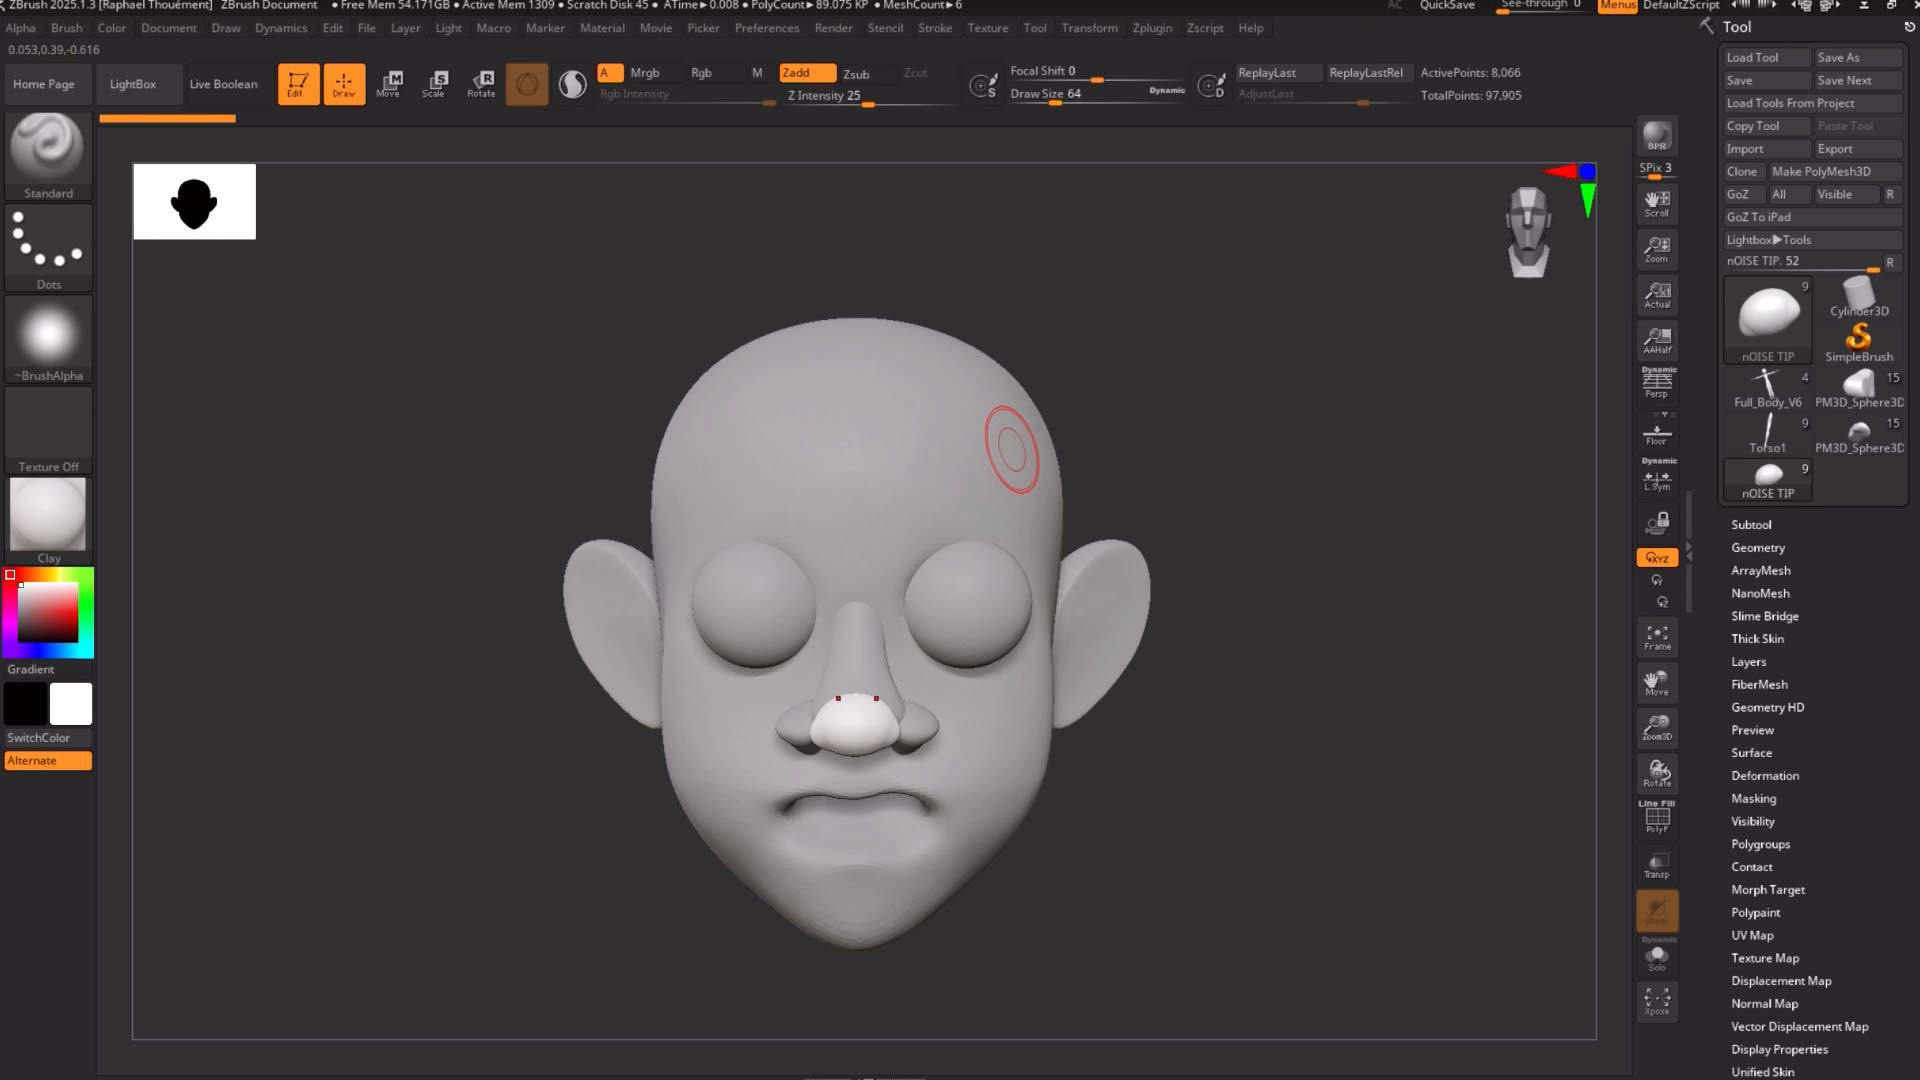Click the LightBox button

pos(133,84)
